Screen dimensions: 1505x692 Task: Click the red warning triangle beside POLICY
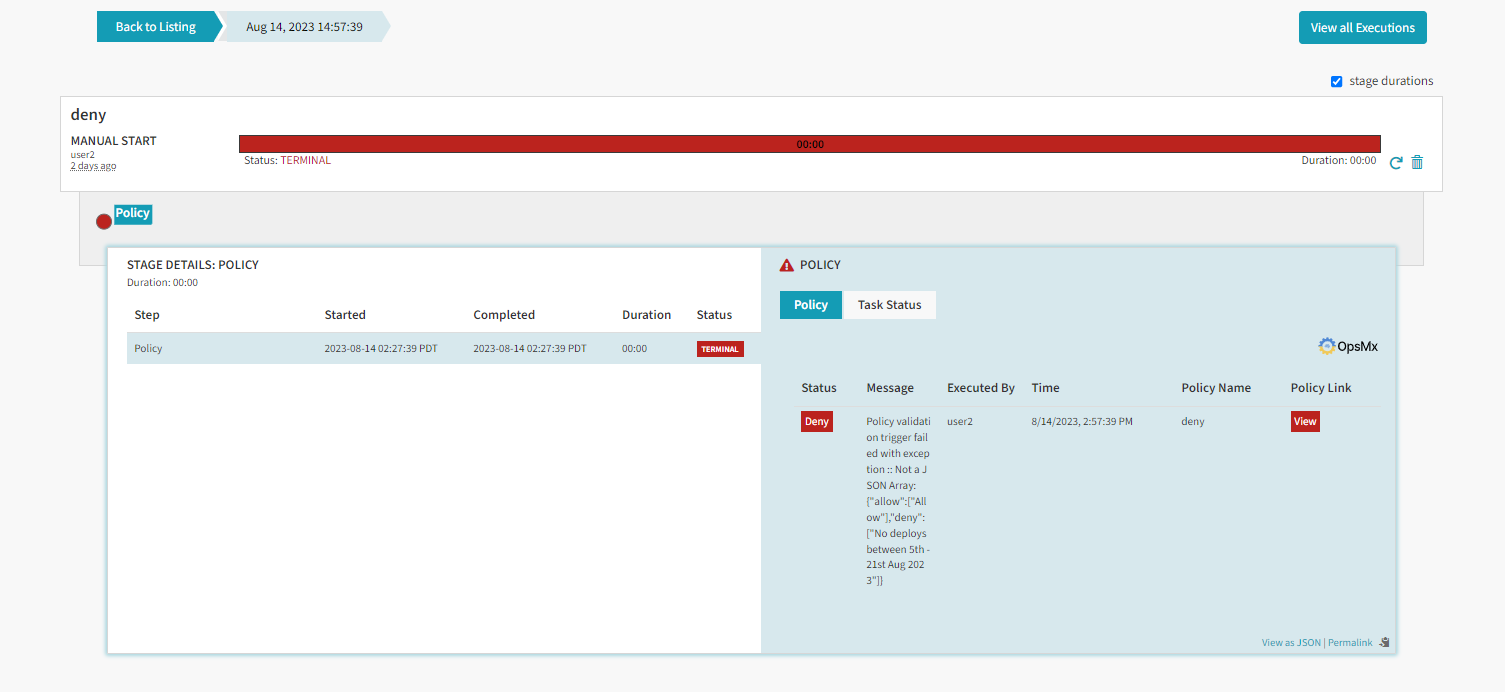coord(787,265)
